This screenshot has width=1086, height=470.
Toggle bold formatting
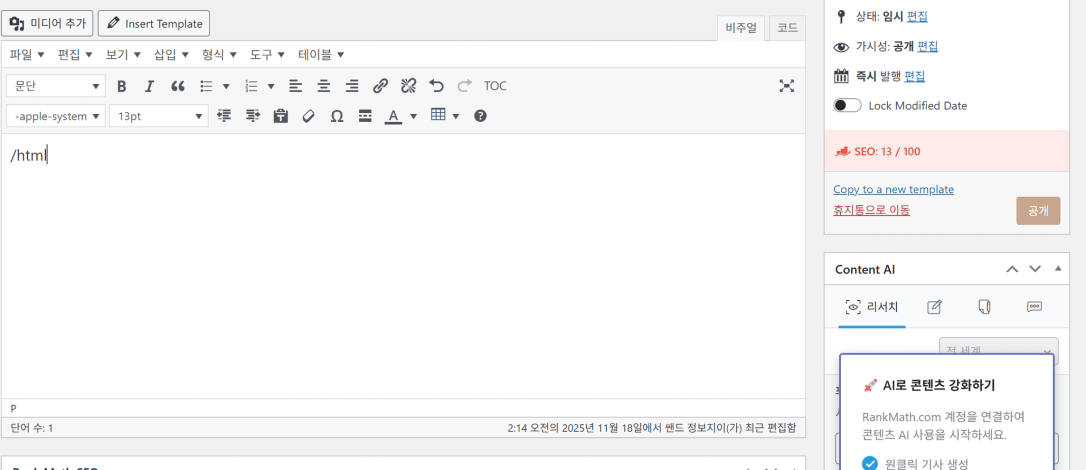click(x=122, y=87)
